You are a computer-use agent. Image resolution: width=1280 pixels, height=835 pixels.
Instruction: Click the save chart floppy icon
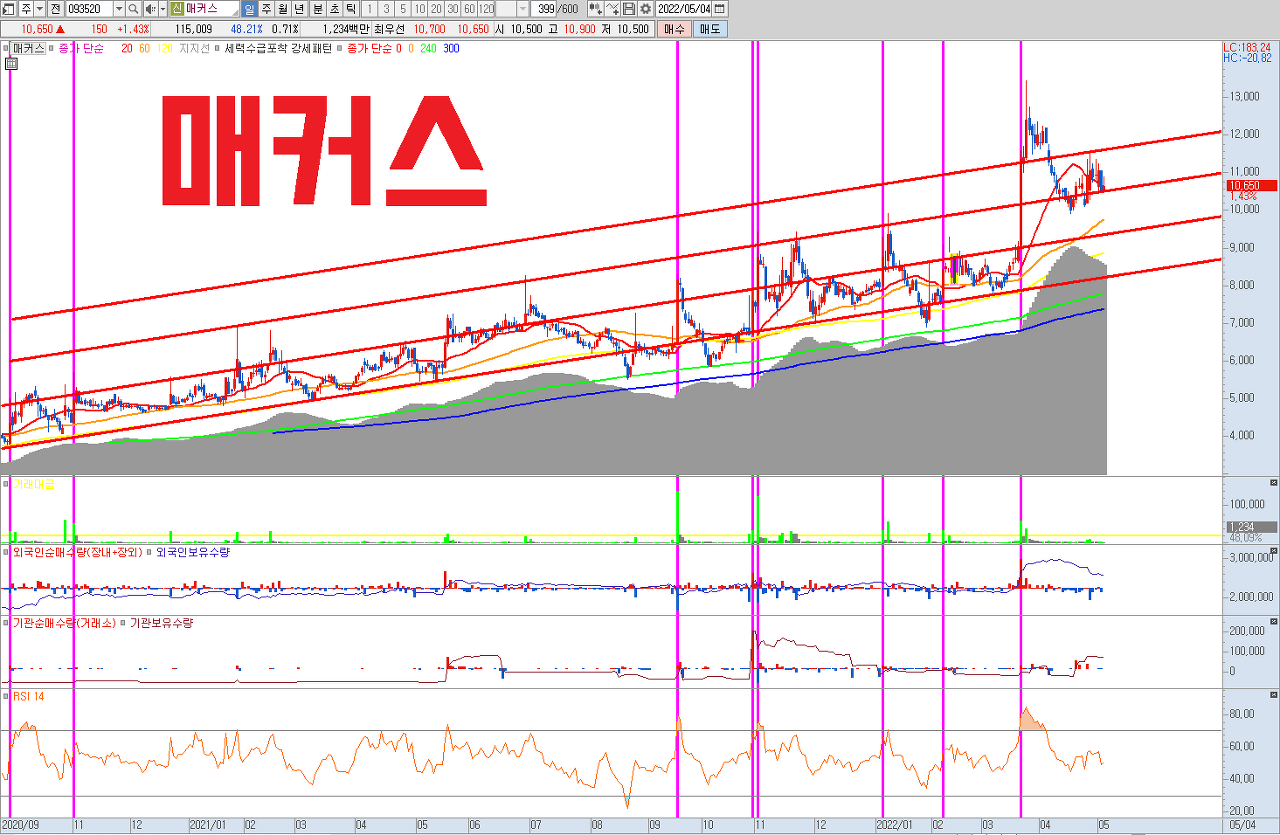pos(629,9)
